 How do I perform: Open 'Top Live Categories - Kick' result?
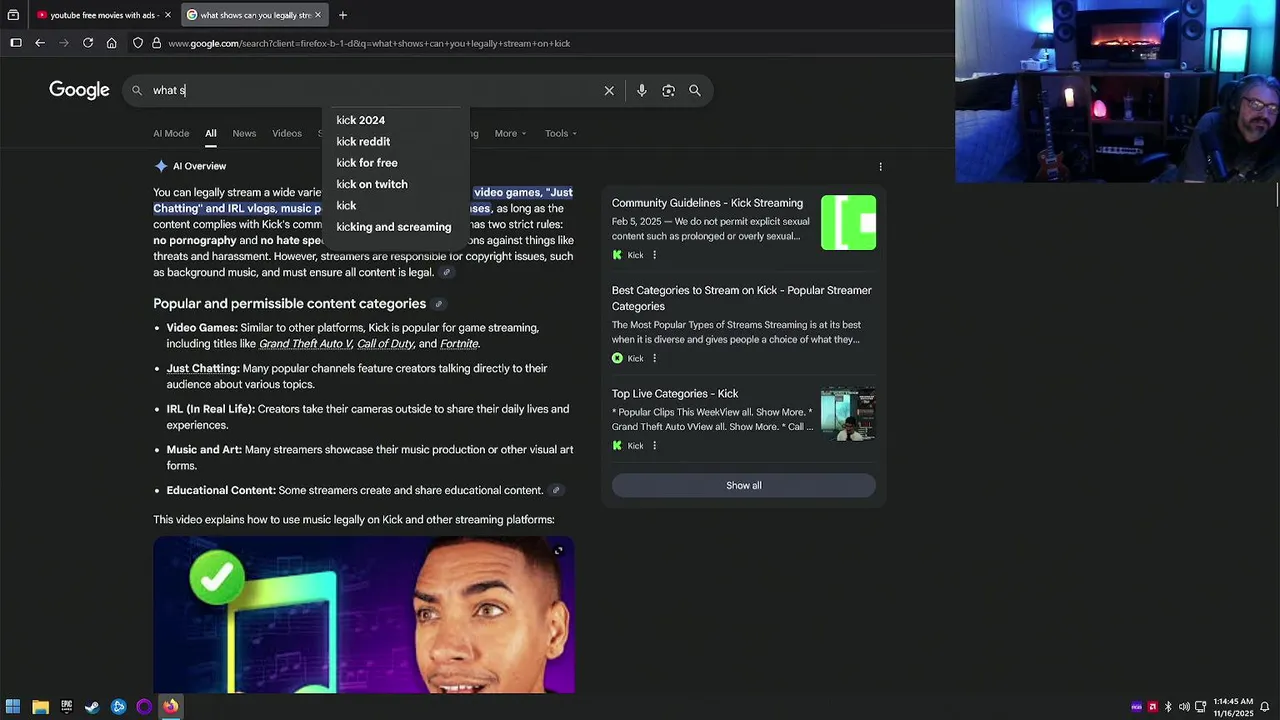pyautogui.click(x=675, y=394)
